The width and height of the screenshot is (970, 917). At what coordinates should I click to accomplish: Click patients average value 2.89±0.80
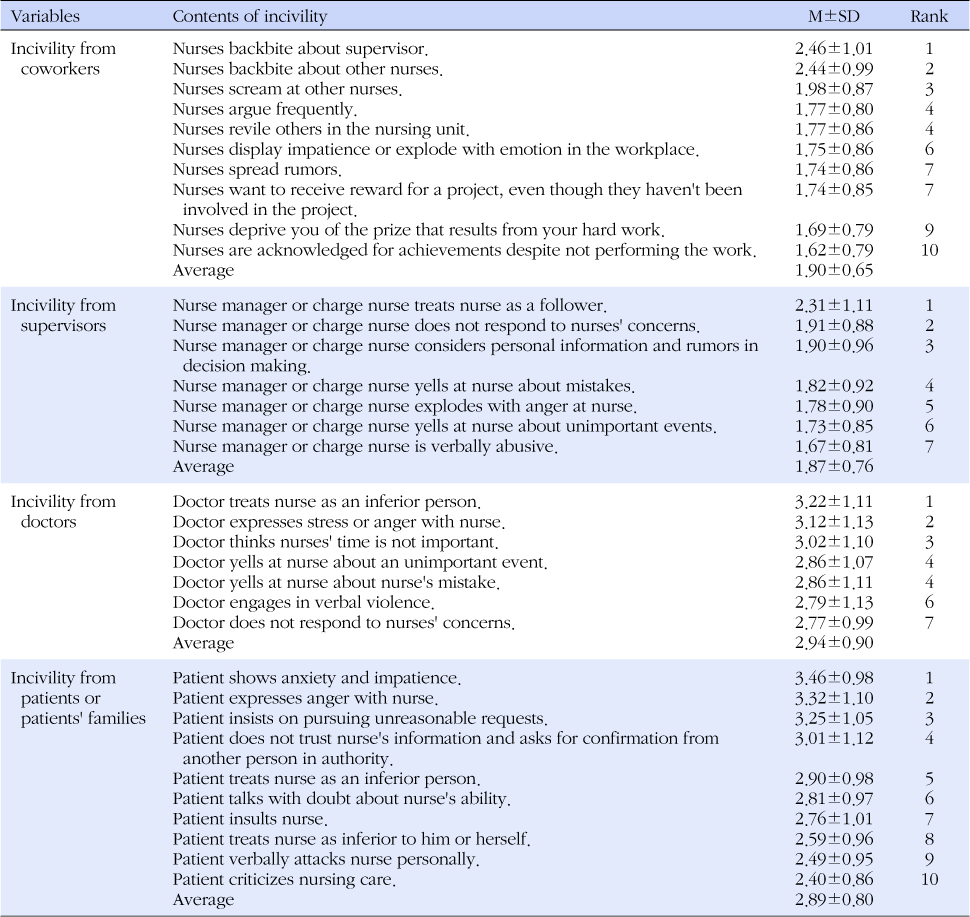(x=834, y=900)
